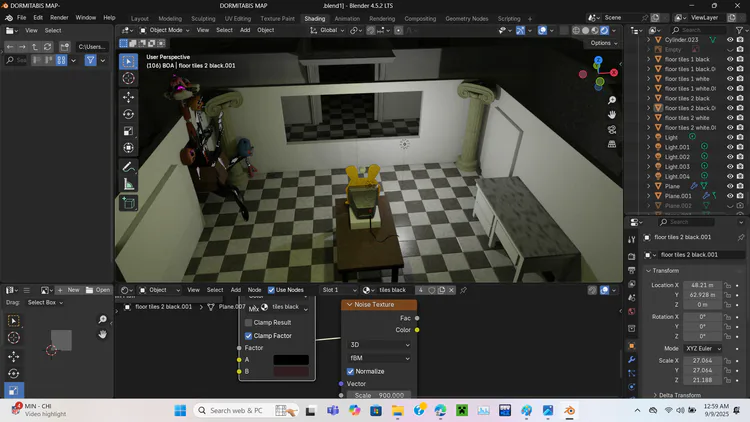Switch to the Modeling workspace tab
The height and width of the screenshot is (422, 750).
(170, 19)
